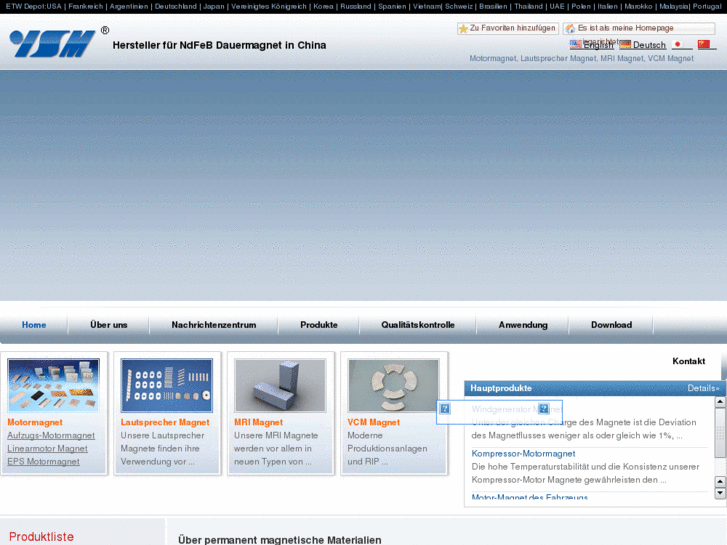The width and height of the screenshot is (727, 545).
Task: Select the USA depot link
Action: [54, 6]
